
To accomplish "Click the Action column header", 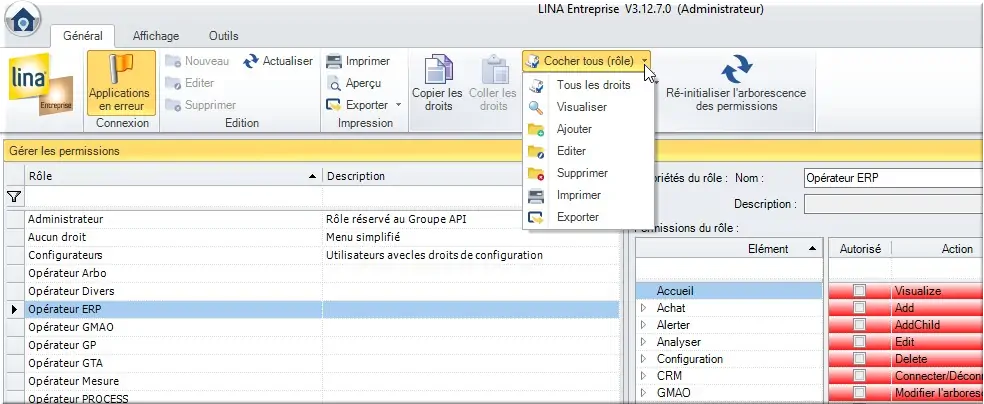I will [938, 249].
